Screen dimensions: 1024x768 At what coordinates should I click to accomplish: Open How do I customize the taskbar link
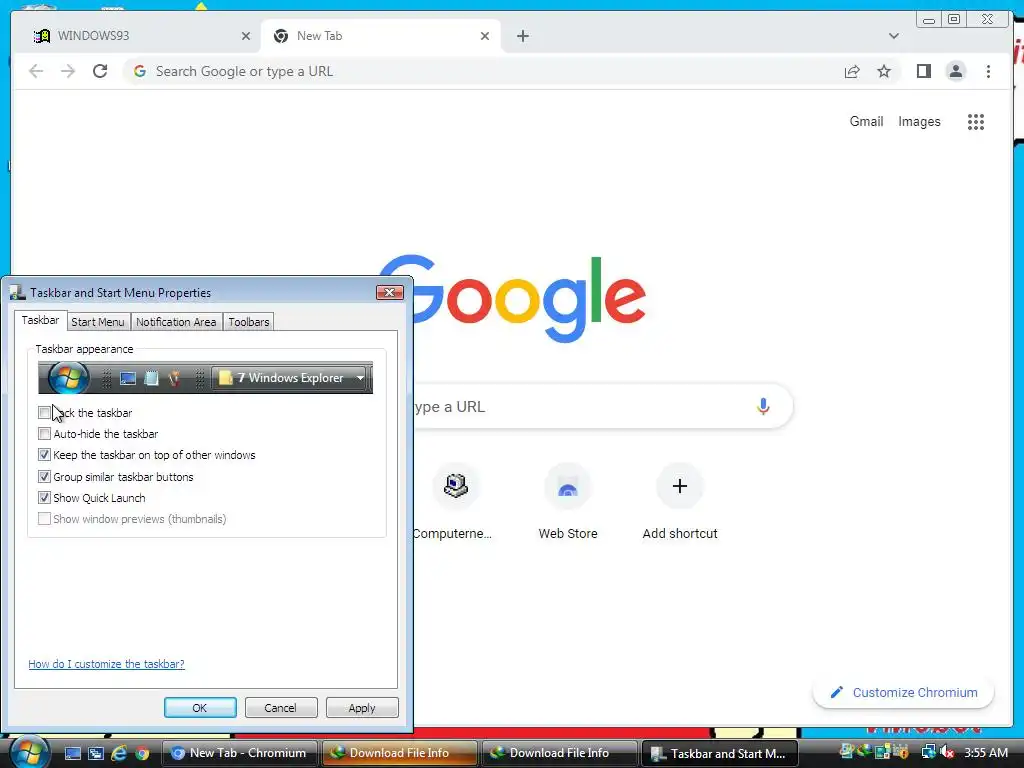coord(106,664)
